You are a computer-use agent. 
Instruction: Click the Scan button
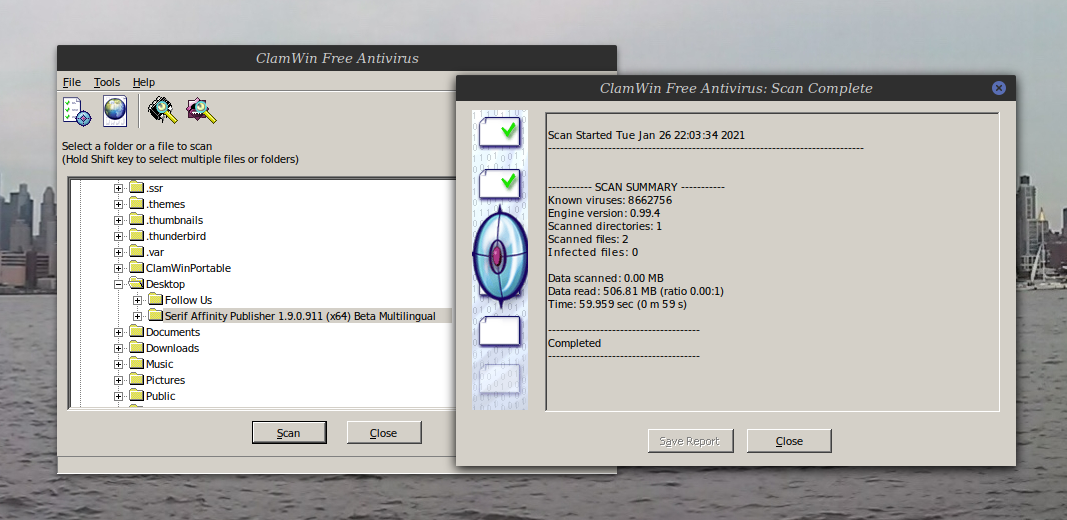pyautogui.click(x=289, y=433)
